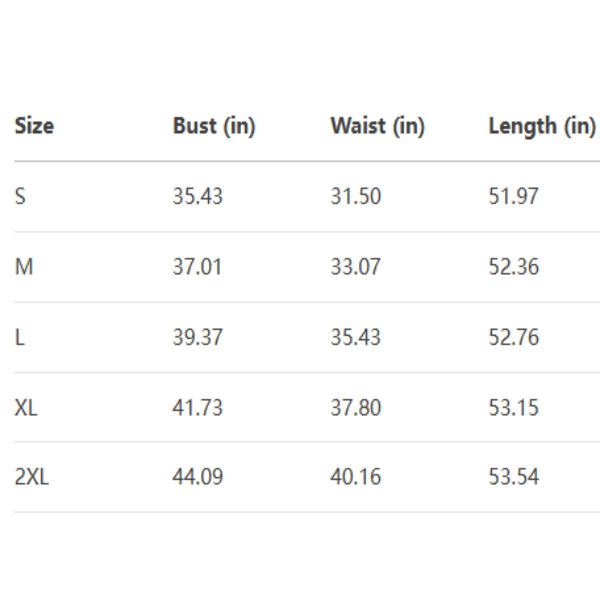The height and width of the screenshot is (600, 600).
Task: Select the 2XL size row label
Action: pos(32,477)
